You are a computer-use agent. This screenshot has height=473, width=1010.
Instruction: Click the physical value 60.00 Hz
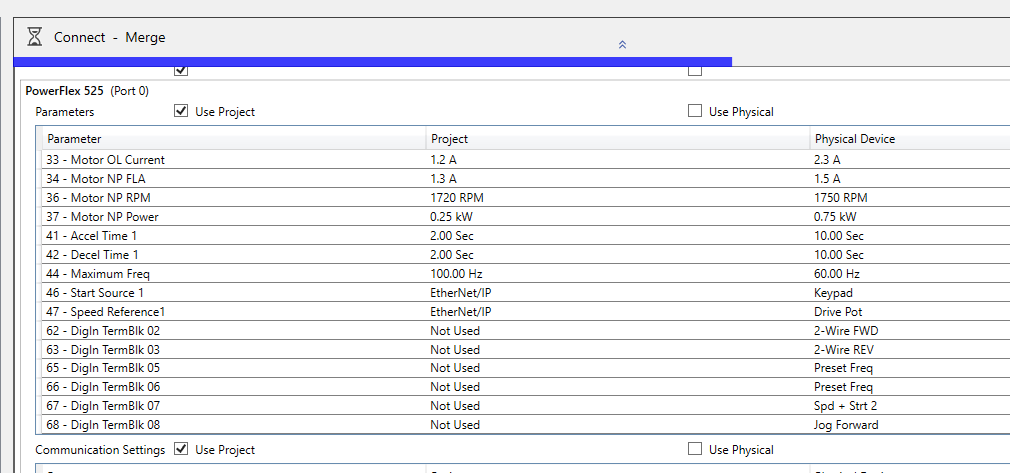coord(837,274)
